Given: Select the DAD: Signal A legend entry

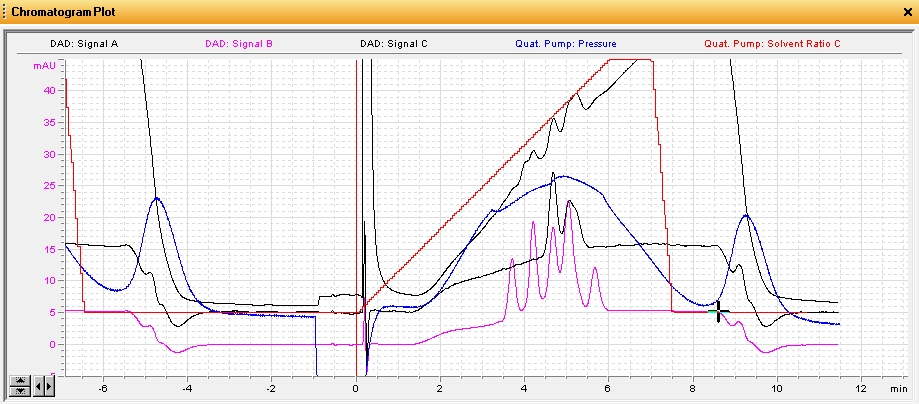Looking at the screenshot, I should click(x=84, y=44).
